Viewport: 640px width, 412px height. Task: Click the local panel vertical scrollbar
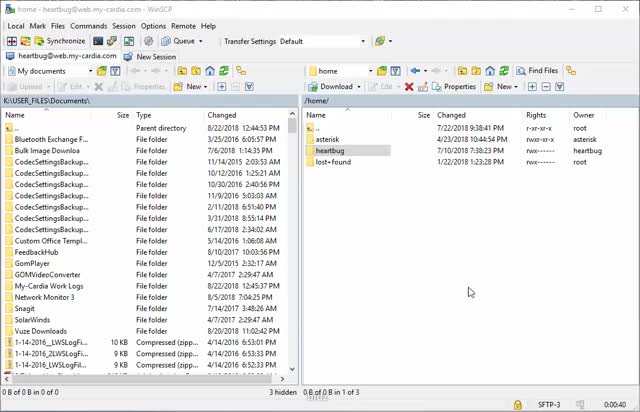(x=292, y=241)
